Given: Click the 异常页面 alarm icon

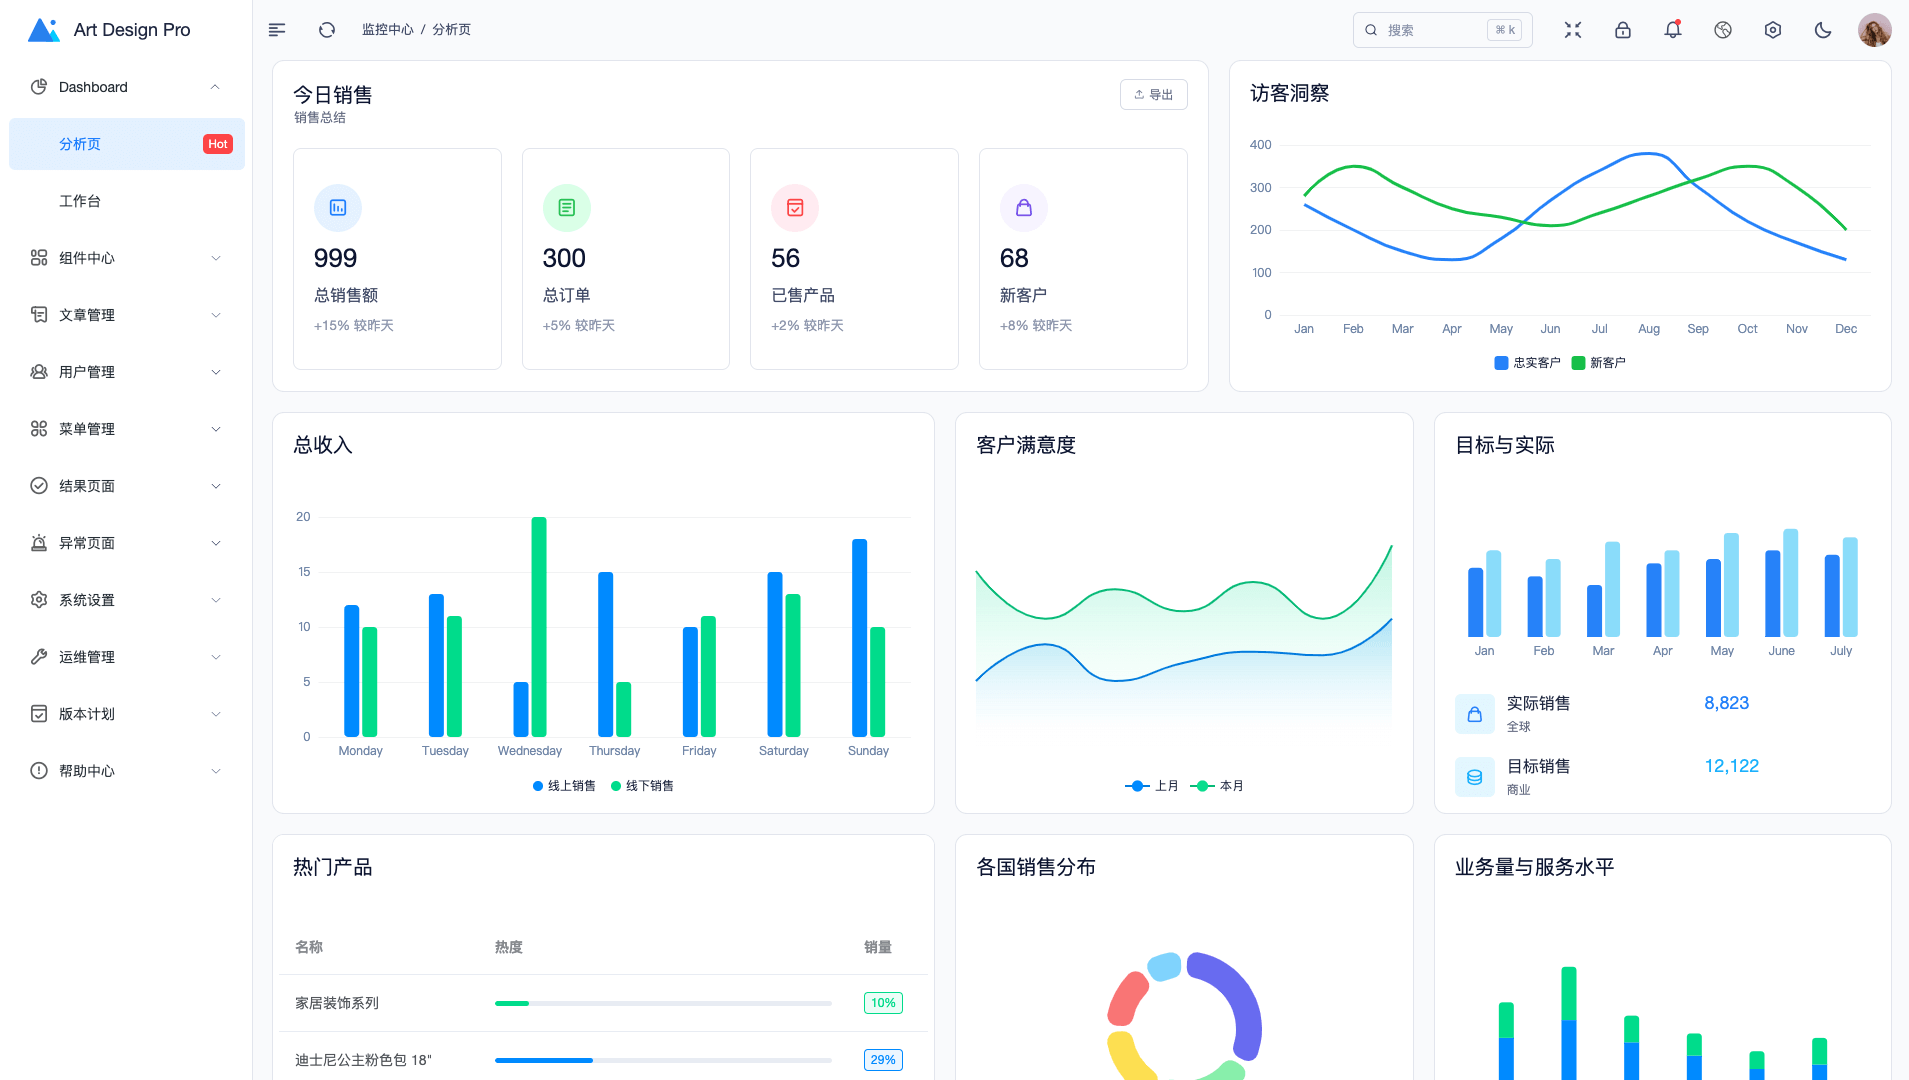Looking at the screenshot, I should click(x=39, y=543).
